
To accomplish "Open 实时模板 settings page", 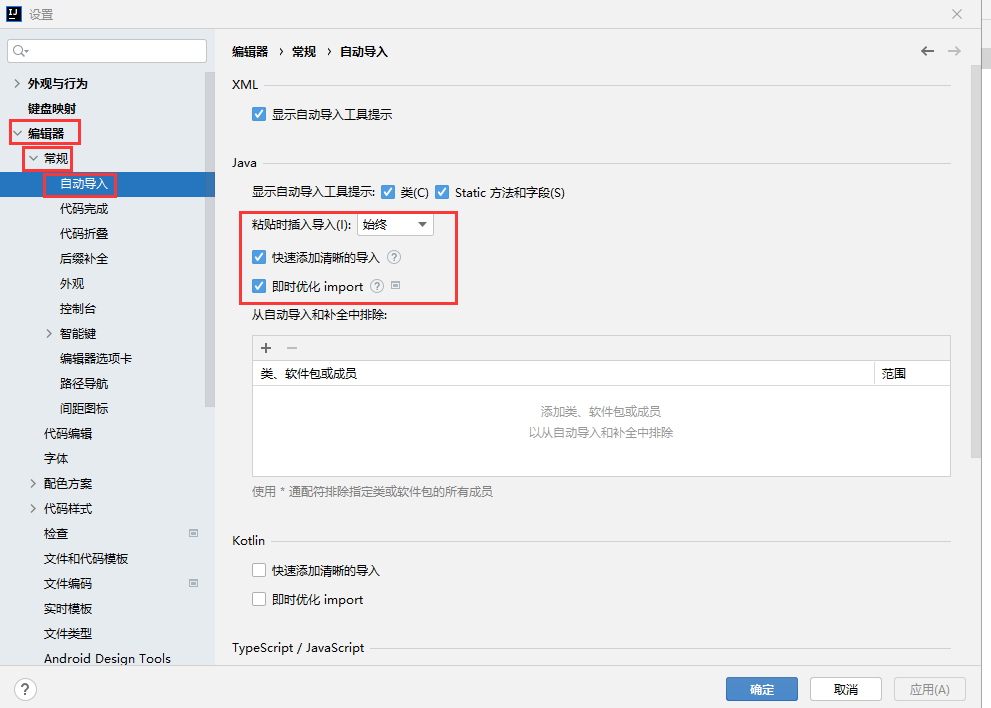I will click(68, 609).
